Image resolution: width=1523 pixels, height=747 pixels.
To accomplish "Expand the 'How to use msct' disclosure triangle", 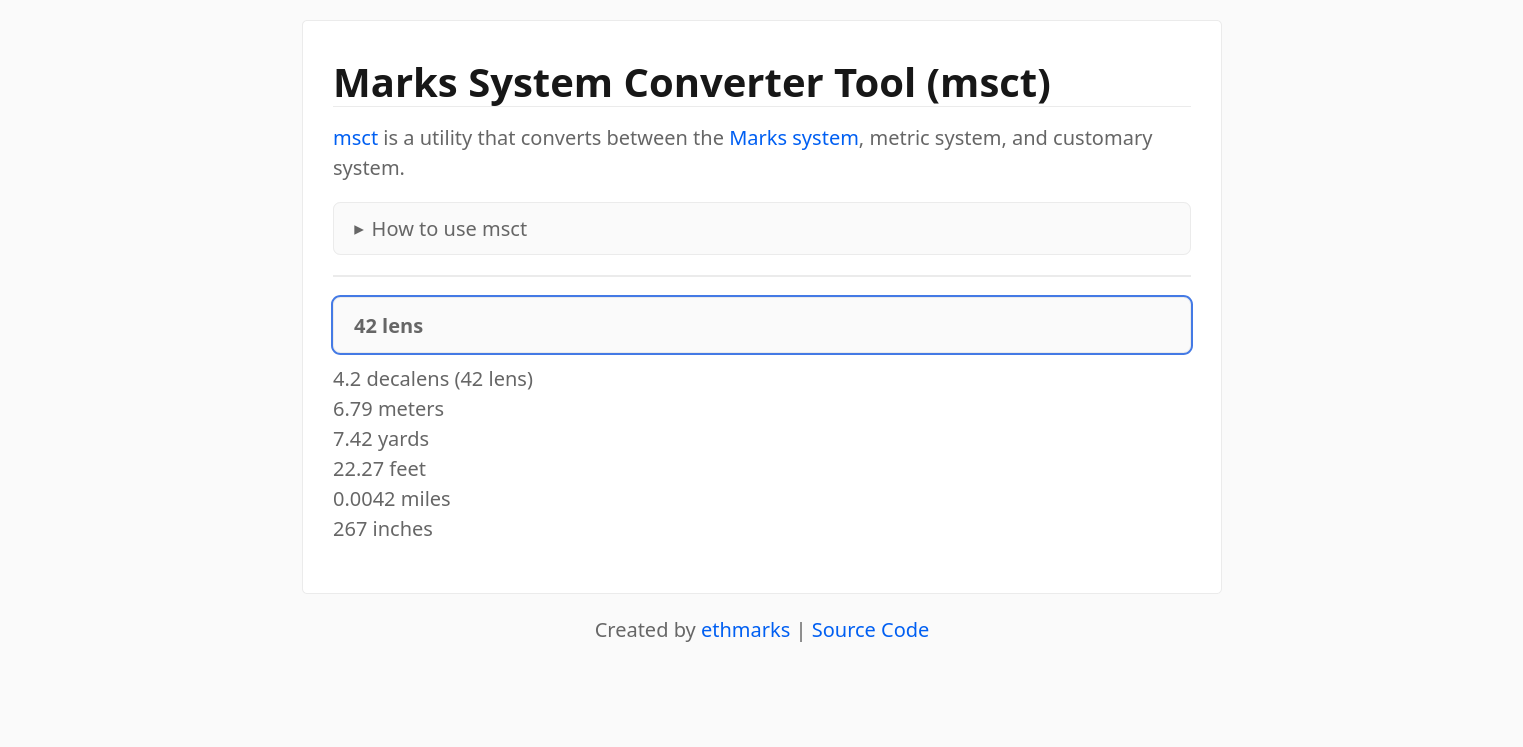I will coord(359,229).
